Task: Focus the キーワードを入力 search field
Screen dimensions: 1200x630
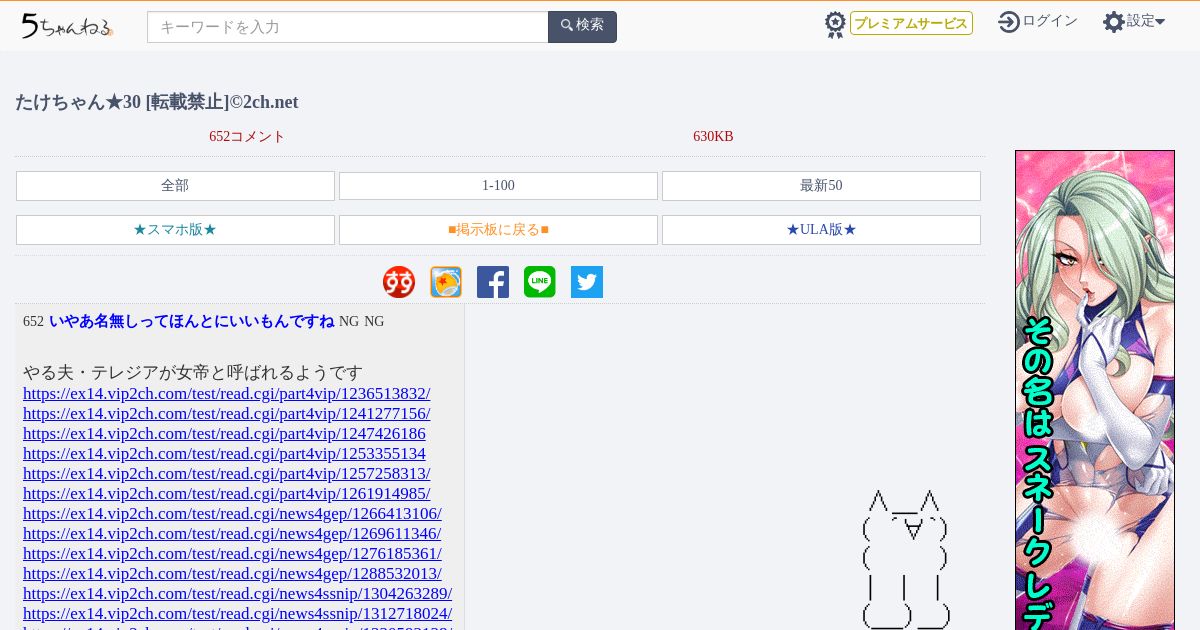Action: click(x=348, y=27)
